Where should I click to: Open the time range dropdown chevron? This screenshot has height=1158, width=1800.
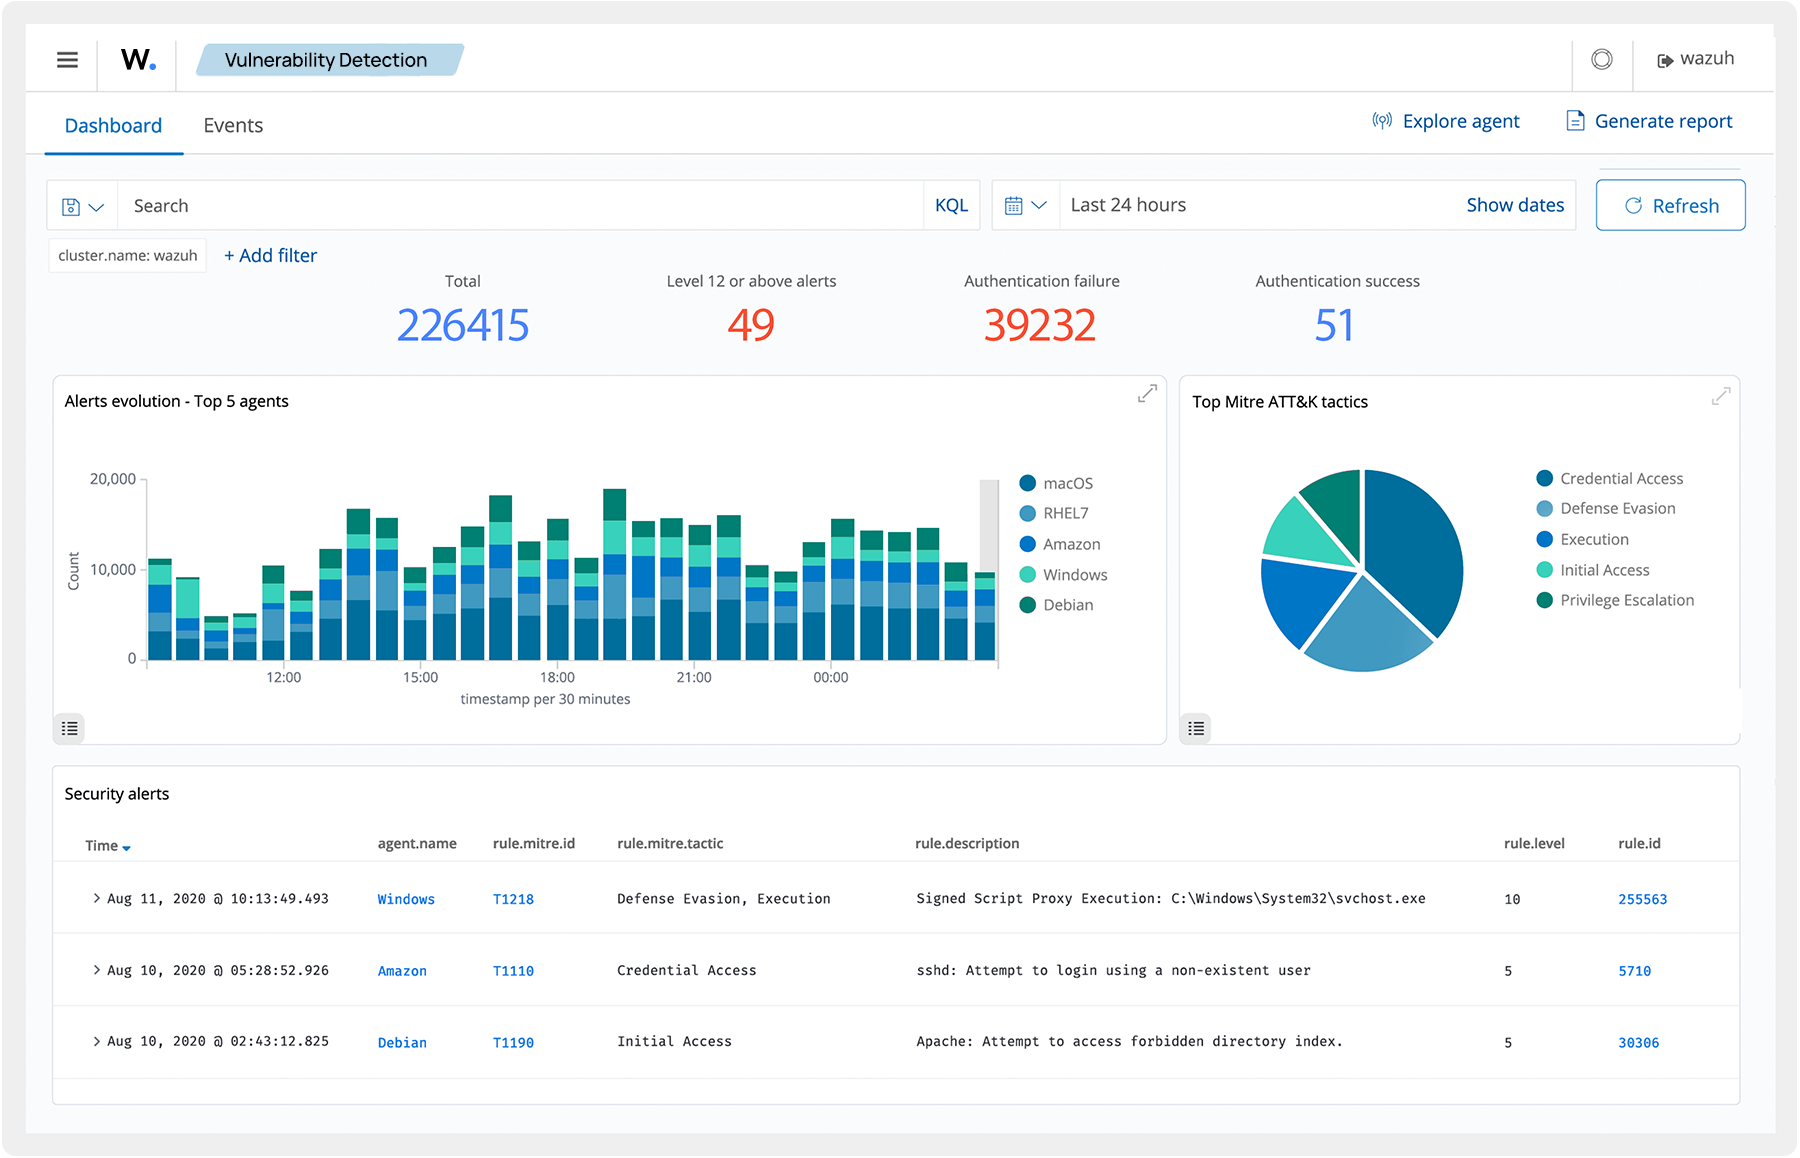(x=1040, y=205)
